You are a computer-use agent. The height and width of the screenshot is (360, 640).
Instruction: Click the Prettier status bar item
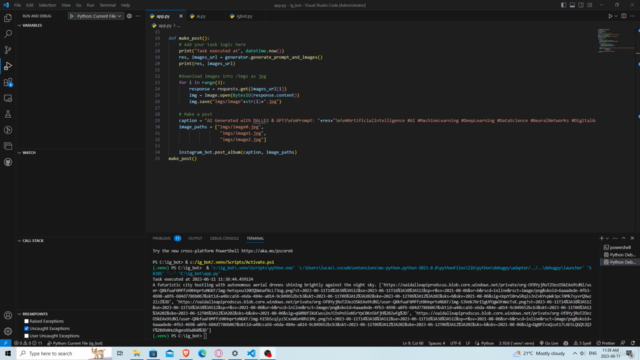click(605, 343)
